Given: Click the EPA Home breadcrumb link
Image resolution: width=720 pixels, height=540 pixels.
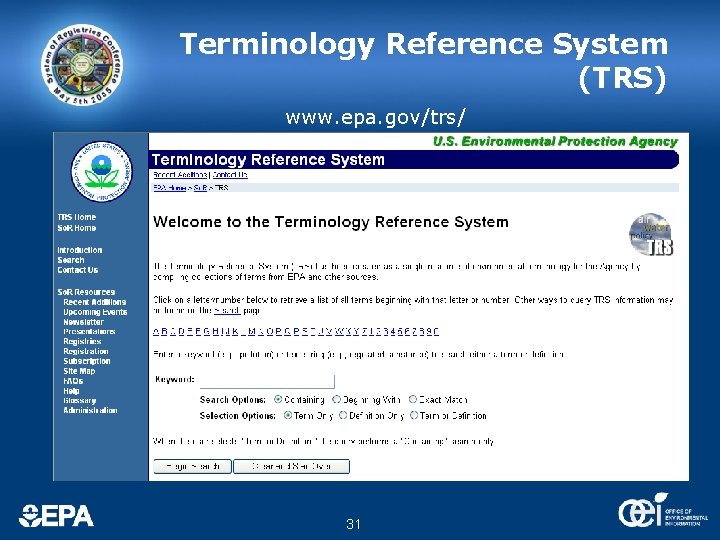Looking at the screenshot, I should [169, 188].
